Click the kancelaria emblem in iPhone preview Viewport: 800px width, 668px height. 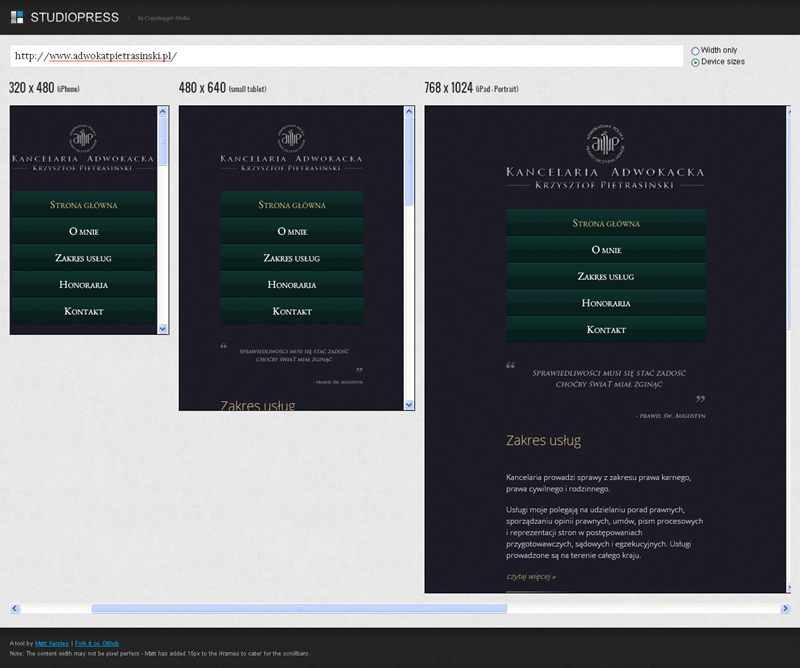click(x=82, y=139)
